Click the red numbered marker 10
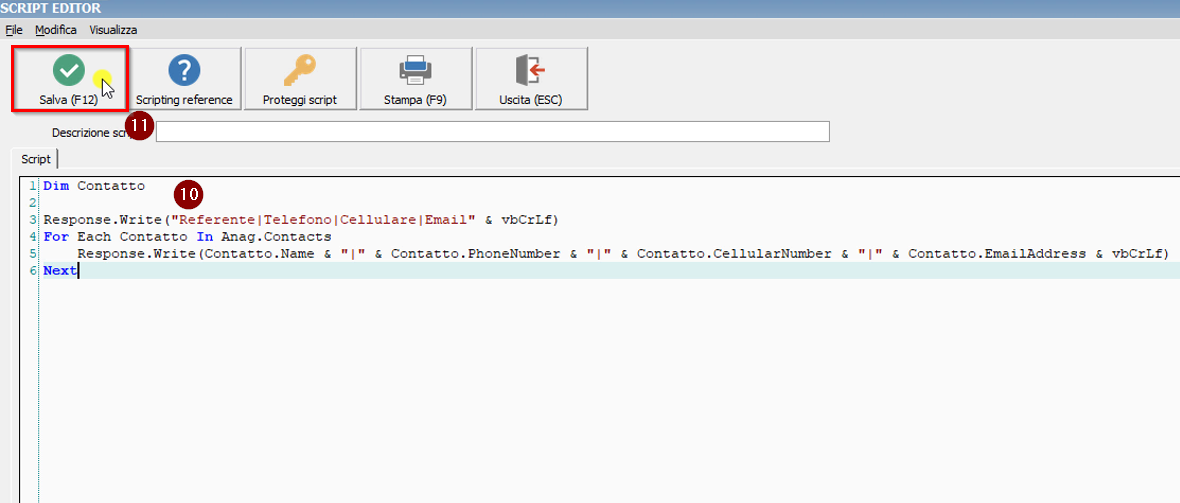Screen dimensions: 1180x503 [188, 193]
